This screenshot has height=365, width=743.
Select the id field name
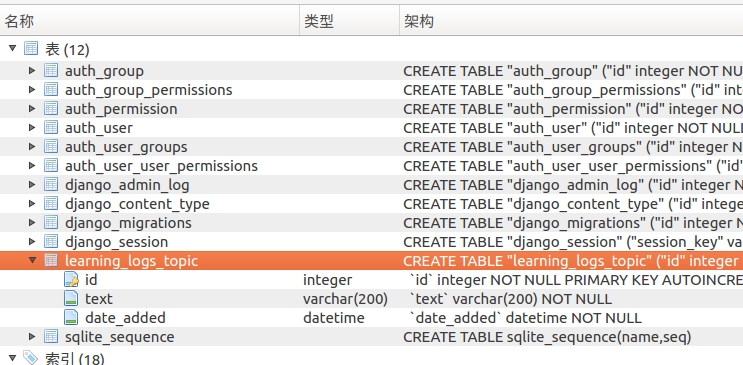coord(91,280)
